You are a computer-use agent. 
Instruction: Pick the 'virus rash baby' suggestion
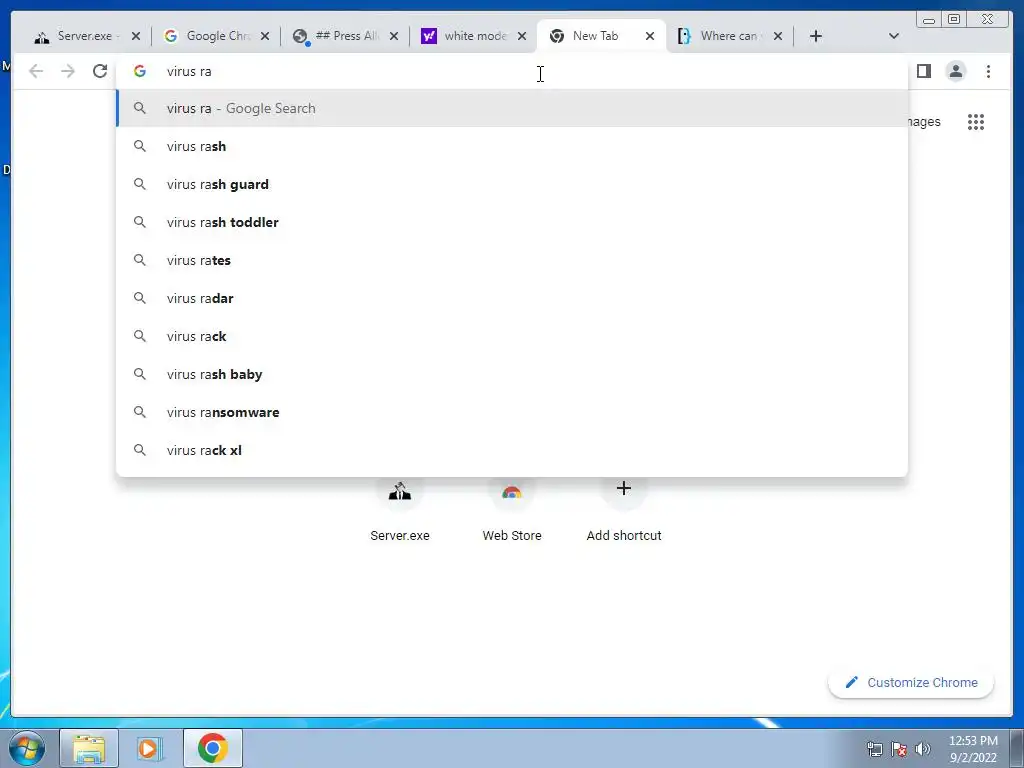coord(511,374)
